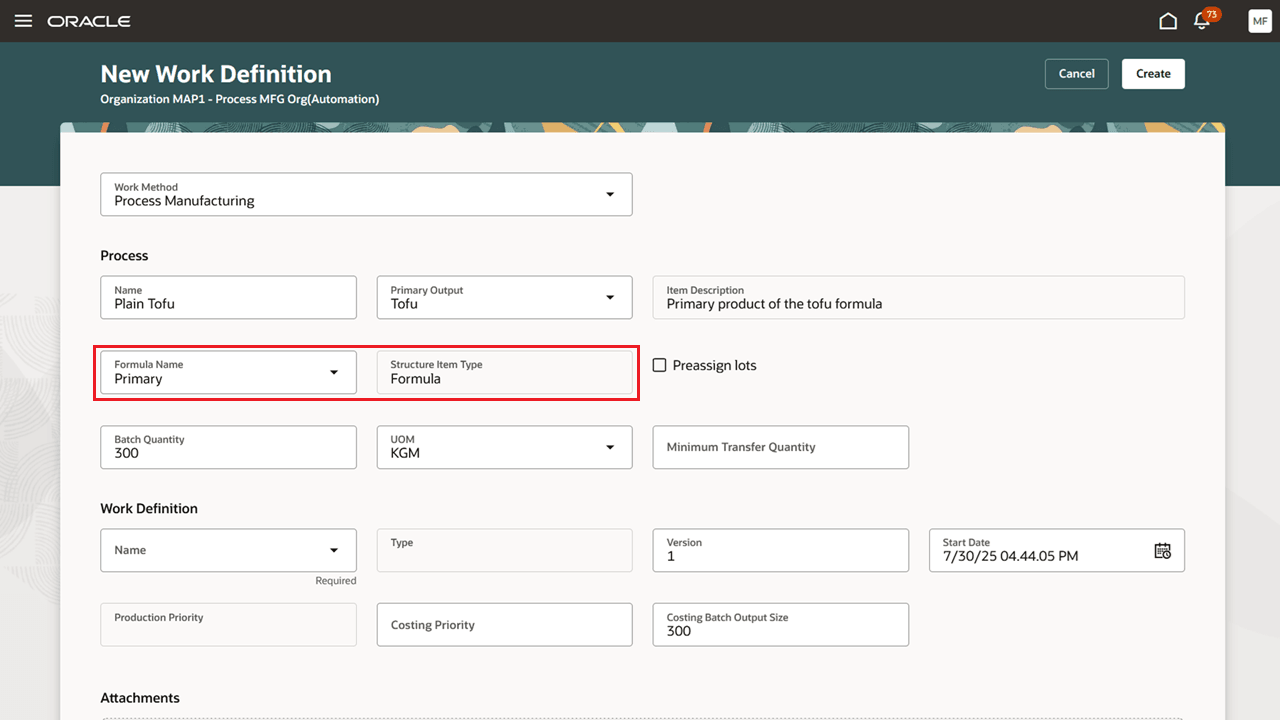Screen dimensions: 1280x720
Task: Open the Start Date calendar picker
Action: 1162,550
